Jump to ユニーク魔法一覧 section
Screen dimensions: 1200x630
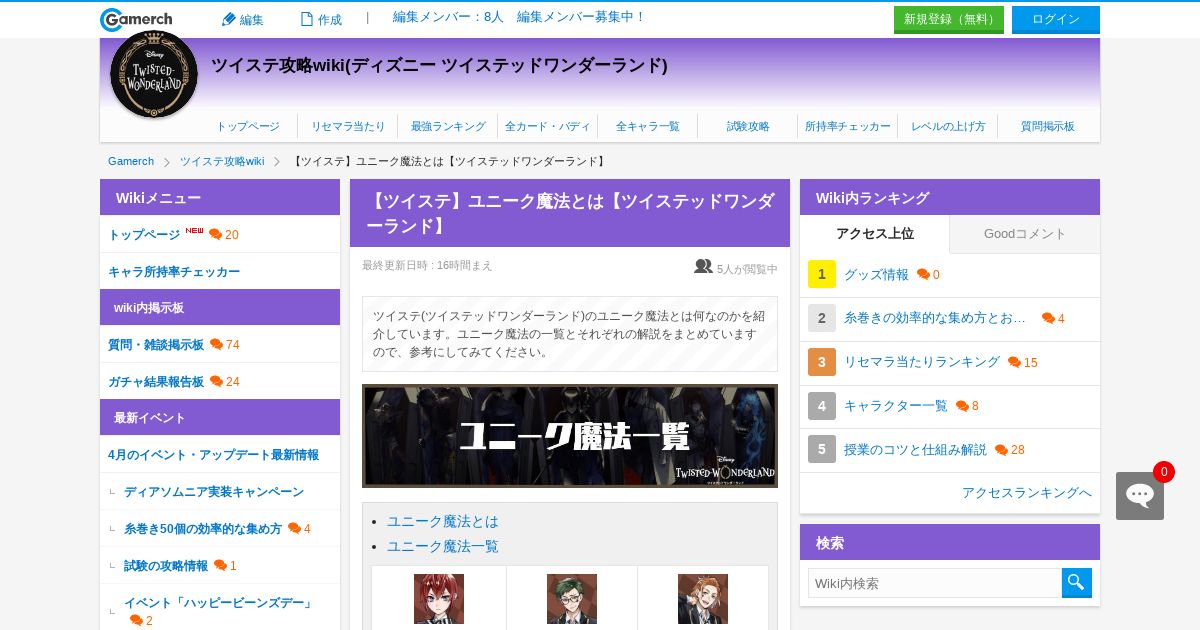pyautogui.click(x=442, y=547)
